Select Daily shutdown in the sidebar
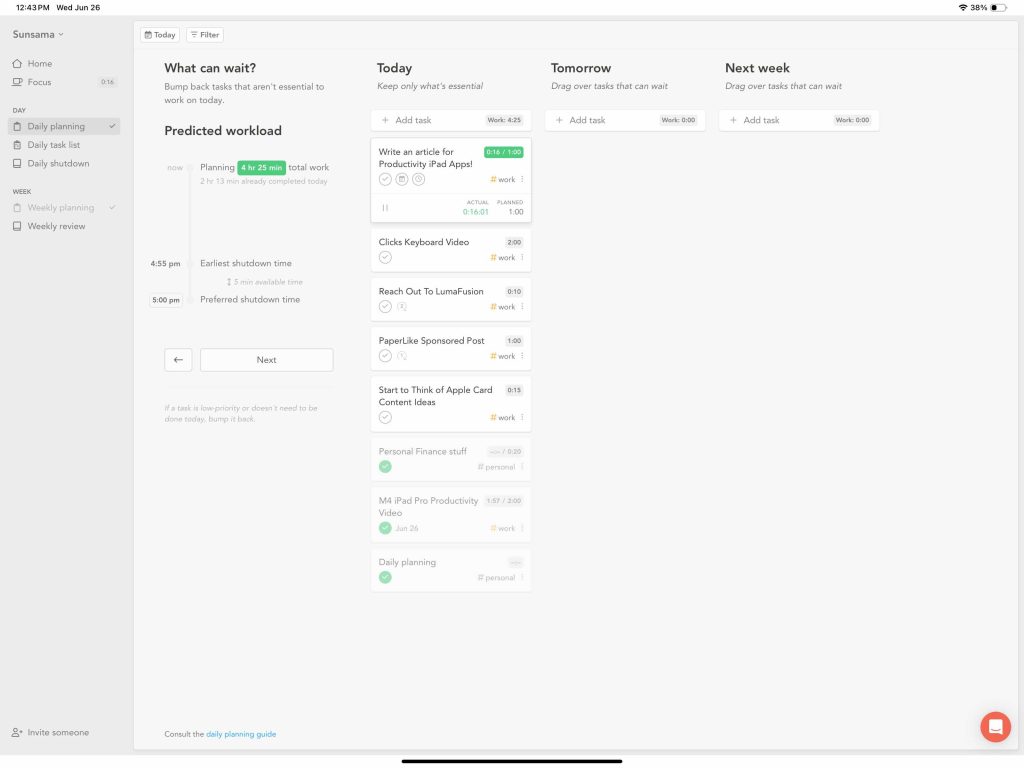This screenshot has width=1024, height=768. [x=58, y=163]
